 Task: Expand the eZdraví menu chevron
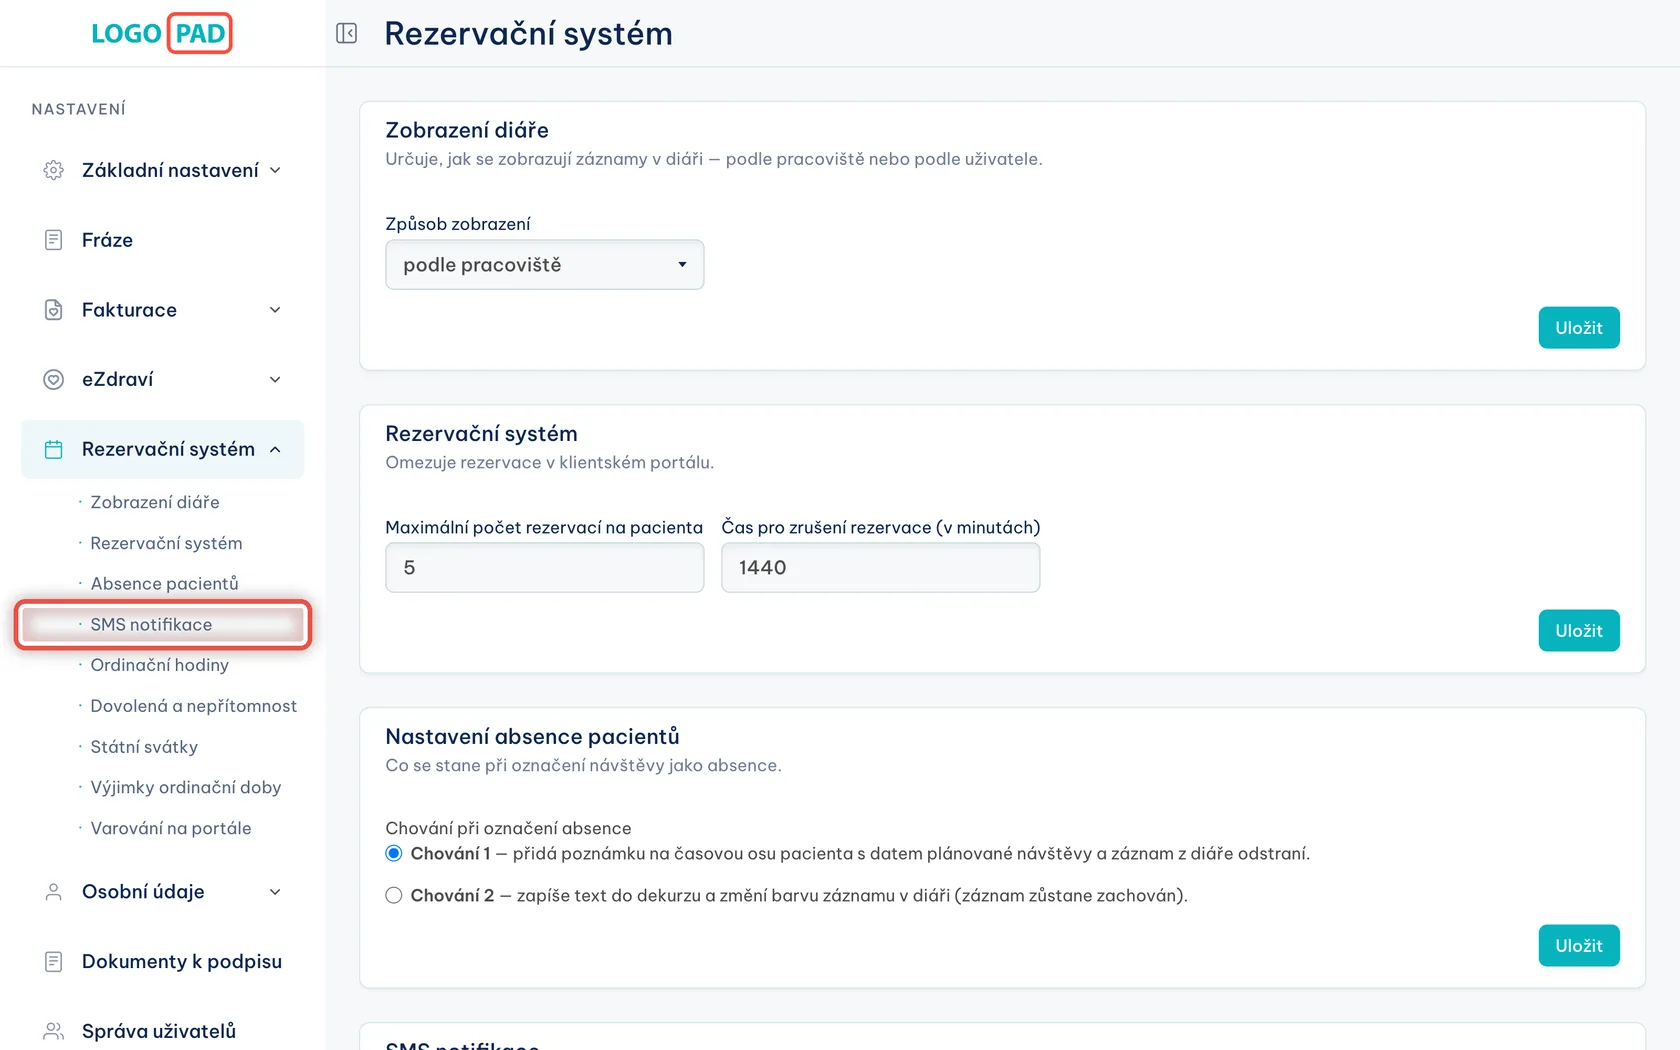click(x=275, y=379)
